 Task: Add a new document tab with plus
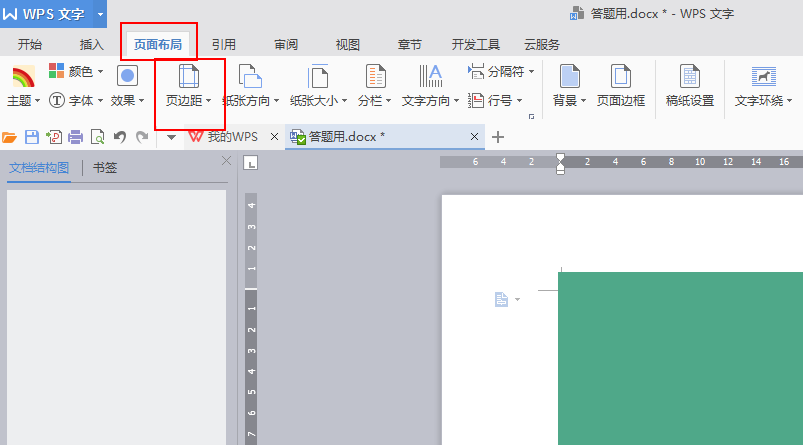pos(498,137)
